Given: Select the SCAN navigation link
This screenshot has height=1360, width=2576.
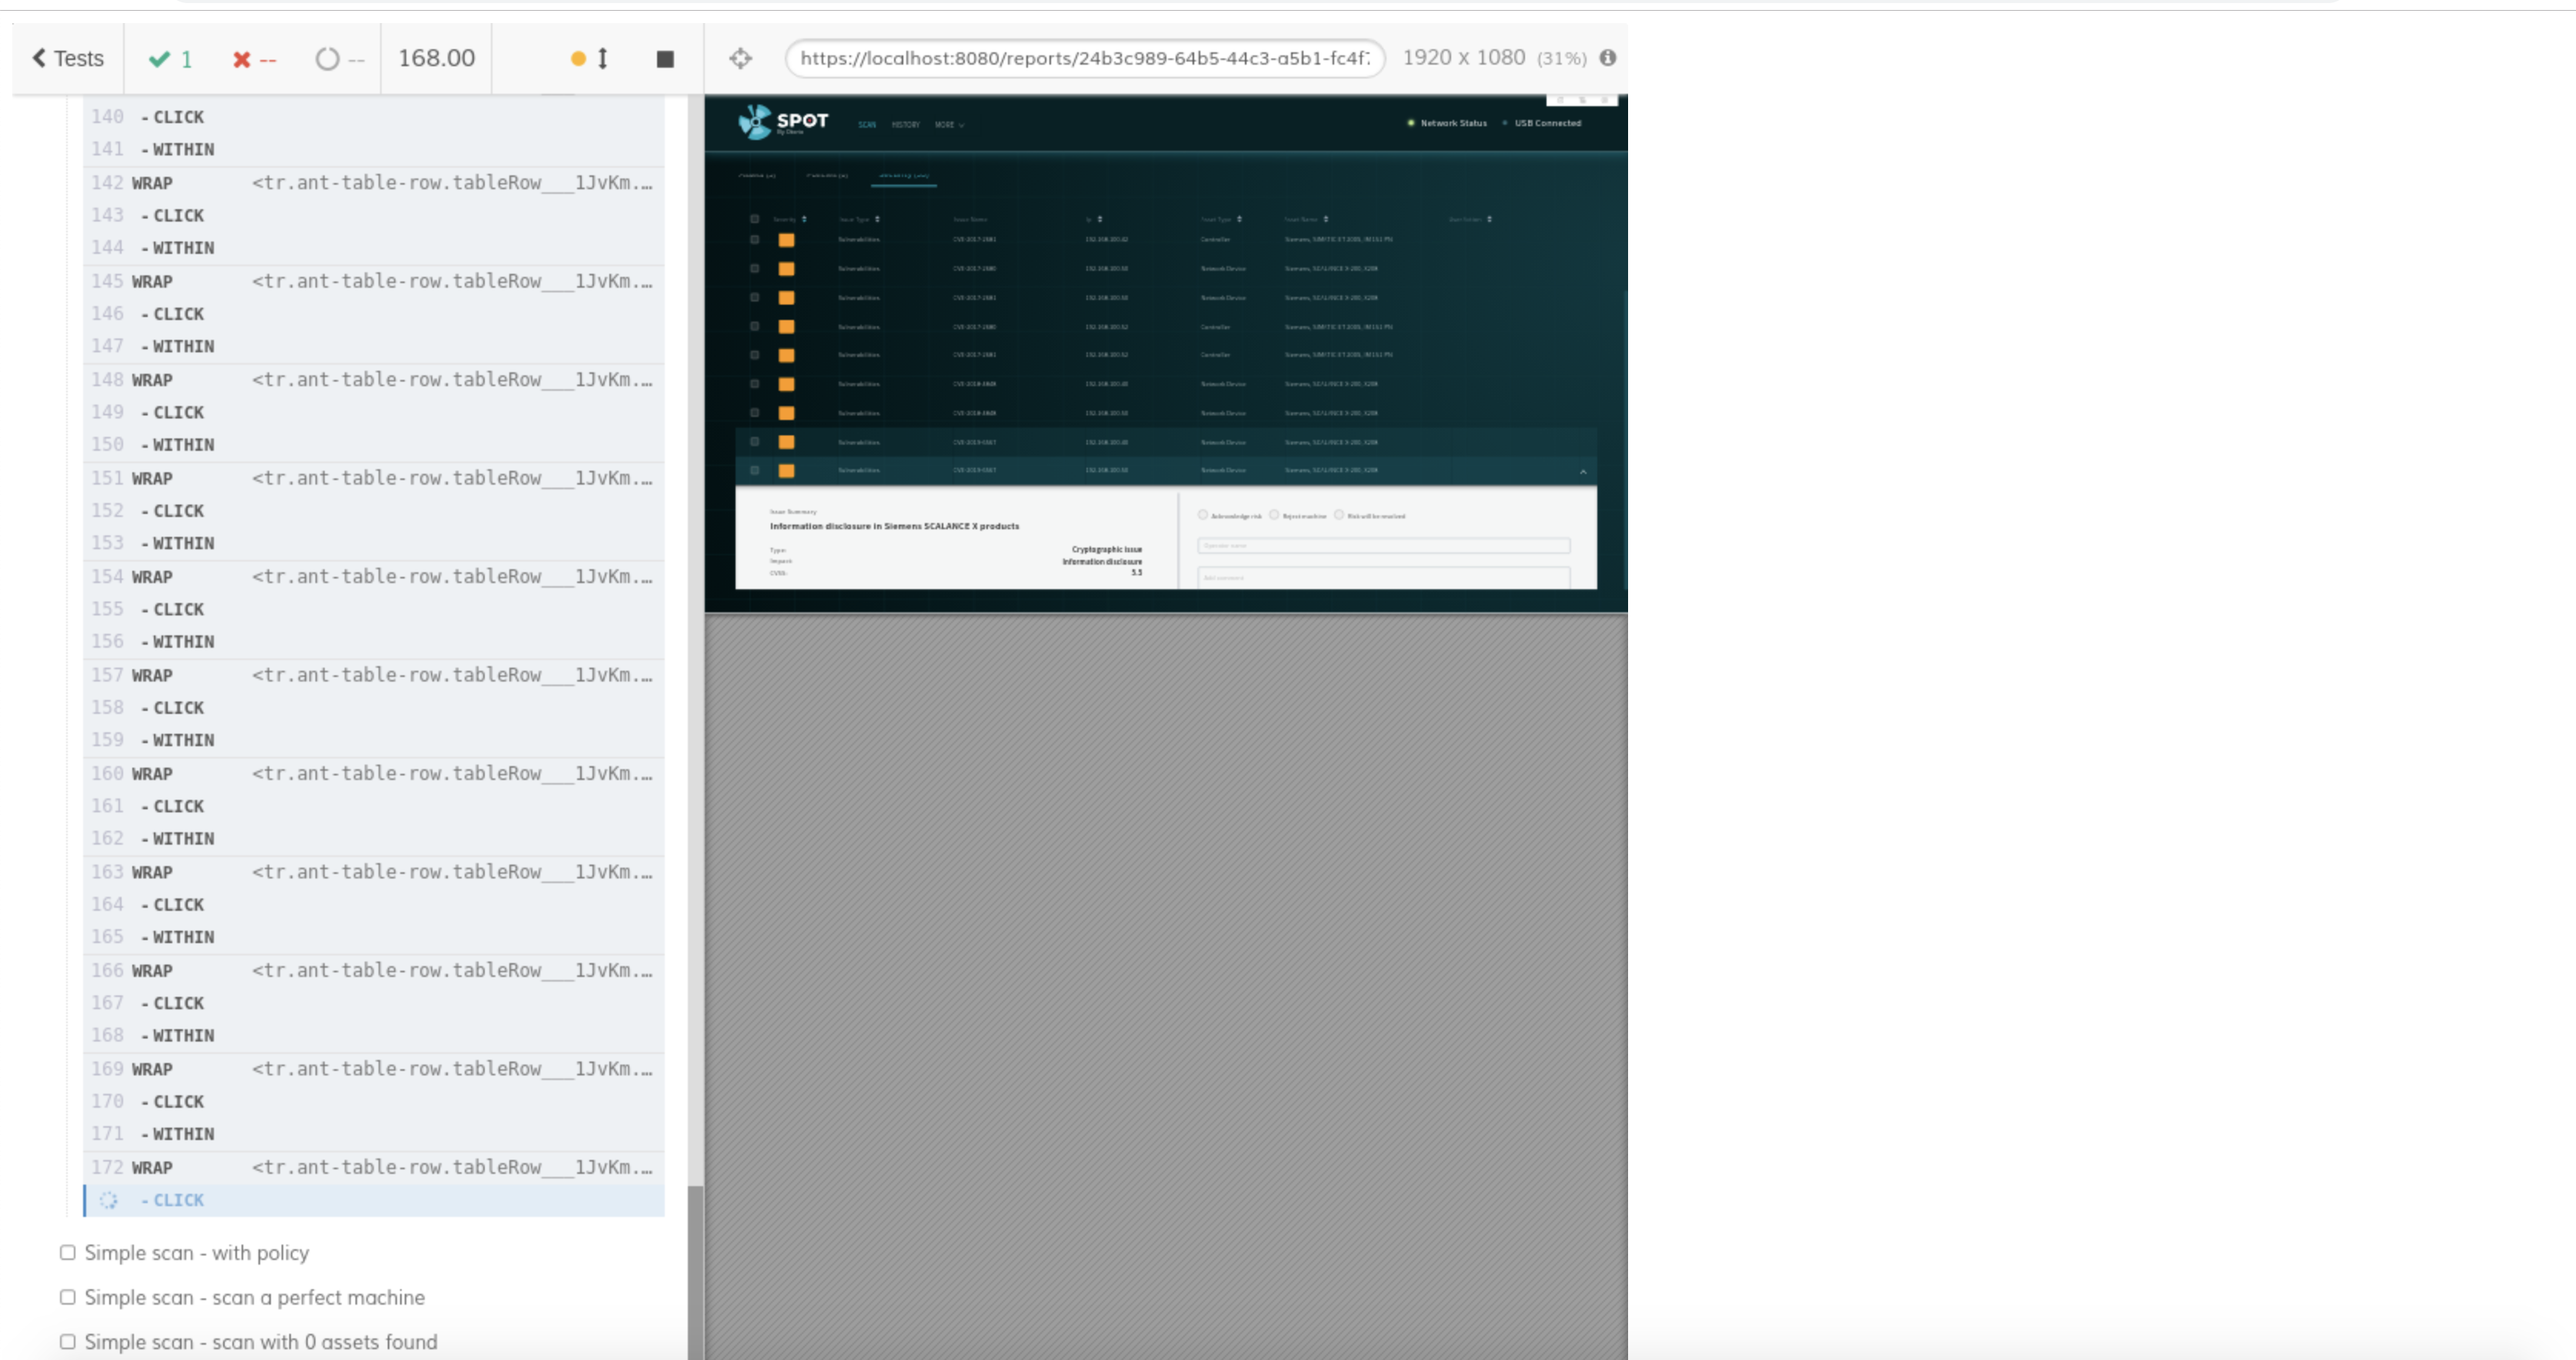Looking at the screenshot, I should [x=866, y=125].
